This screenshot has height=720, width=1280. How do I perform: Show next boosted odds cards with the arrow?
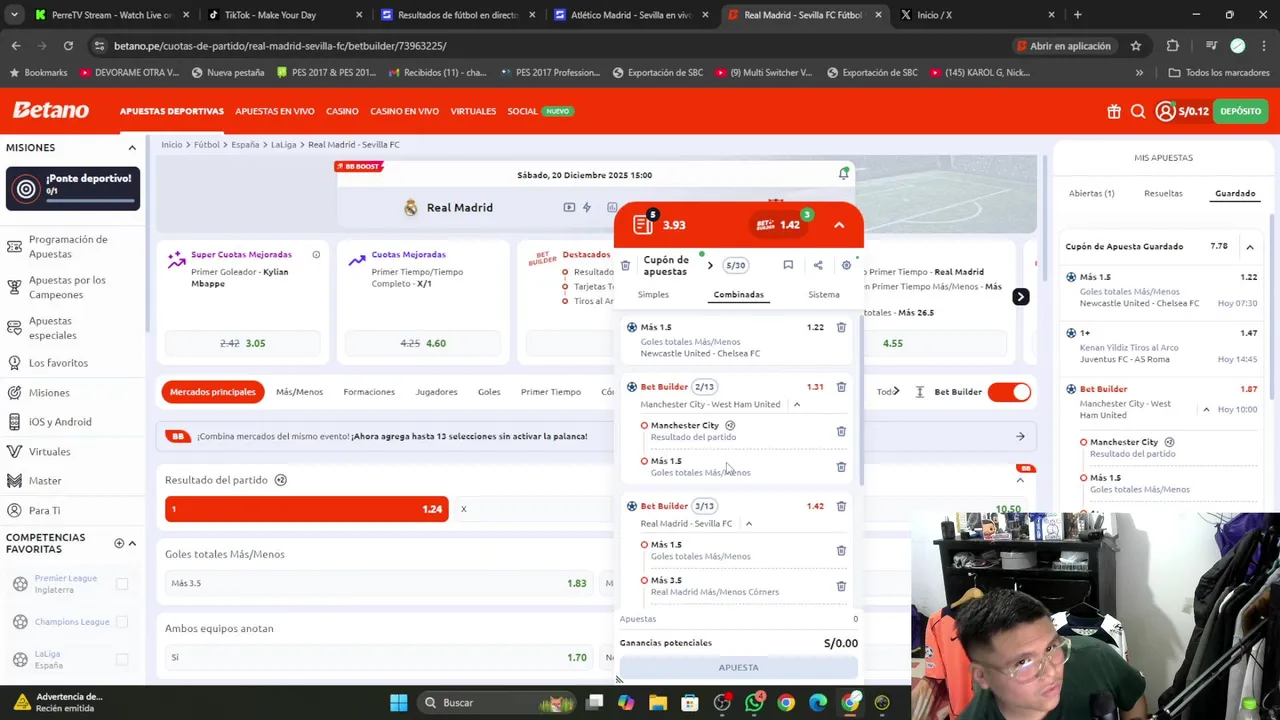[1020, 297]
